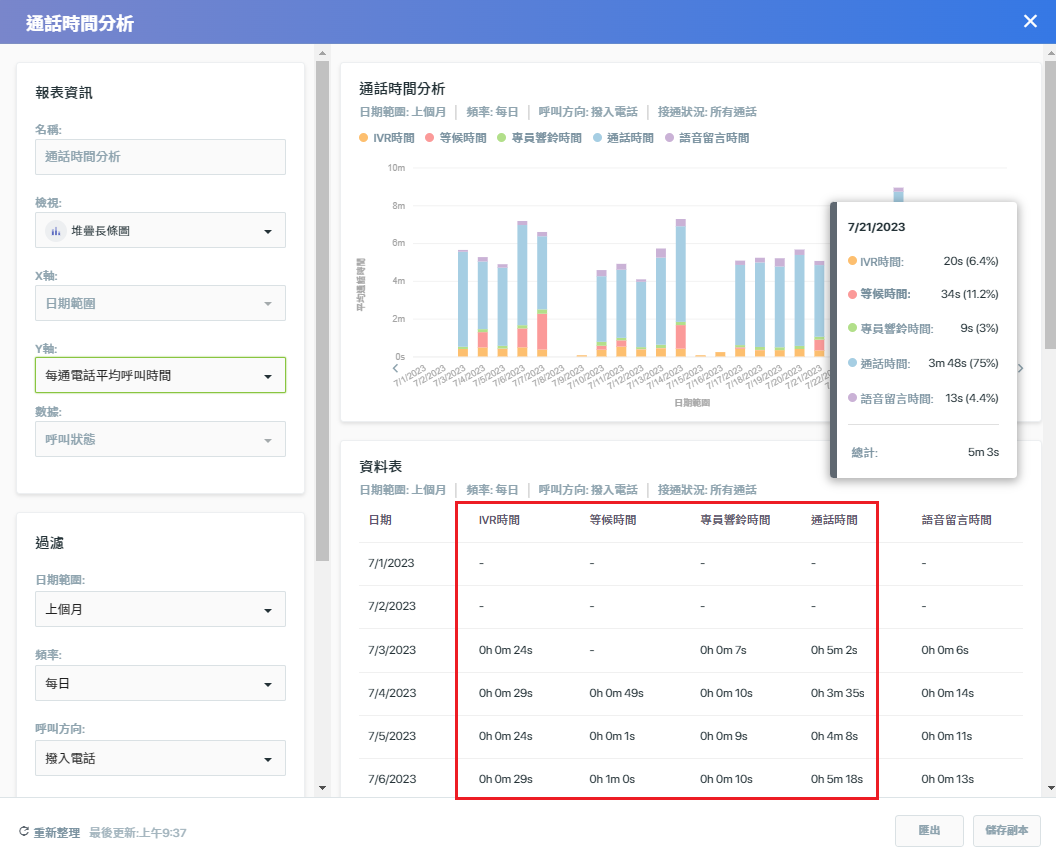The width and height of the screenshot is (1056, 864).
Task: Click the right panel vertical scrollbar thumb
Action: tap(1050, 204)
